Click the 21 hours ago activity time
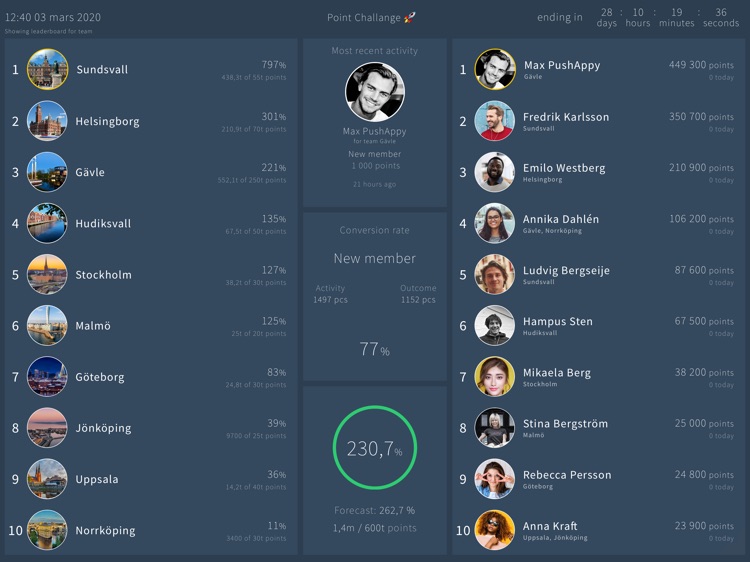The height and width of the screenshot is (562, 750). [x=375, y=184]
